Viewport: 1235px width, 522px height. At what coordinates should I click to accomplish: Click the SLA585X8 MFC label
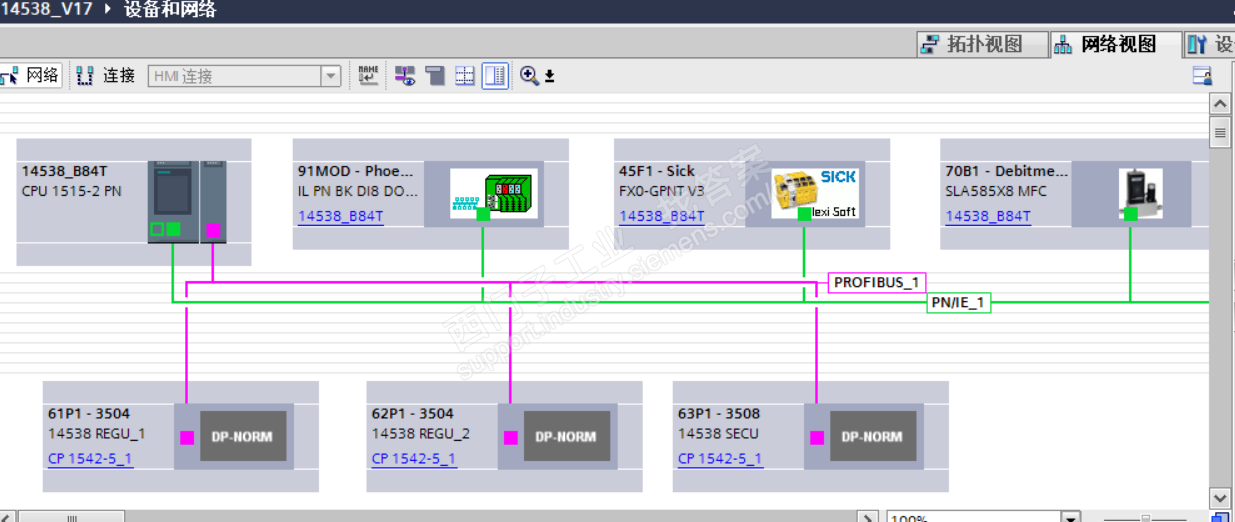(x=995, y=191)
